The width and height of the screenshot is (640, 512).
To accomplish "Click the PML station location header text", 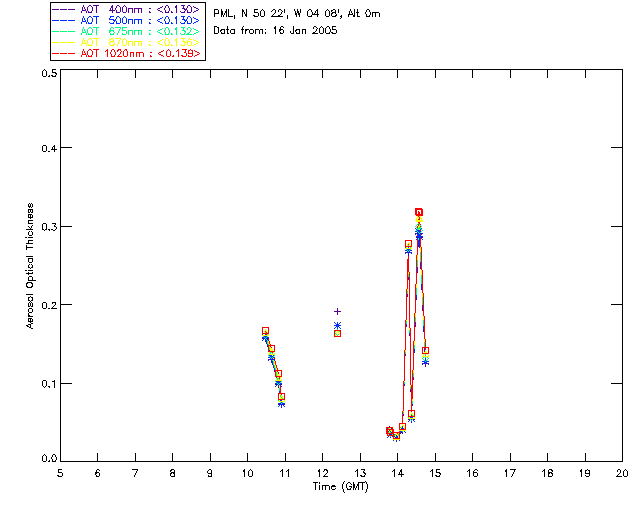I will pyautogui.click(x=297, y=14).
